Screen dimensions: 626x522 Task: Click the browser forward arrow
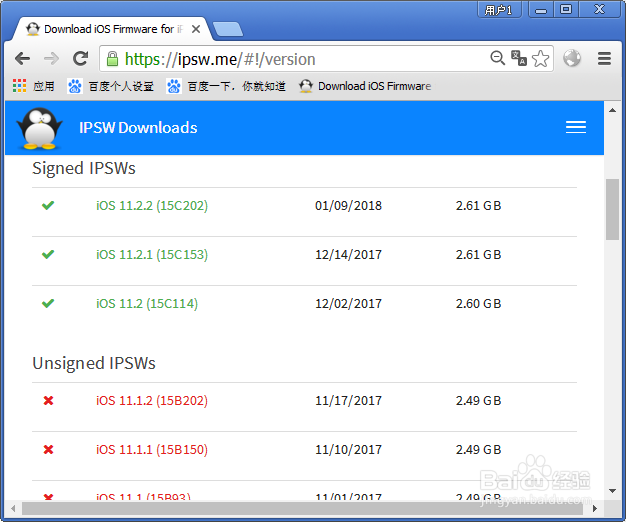pyautogui.click(x=51, y=59)
